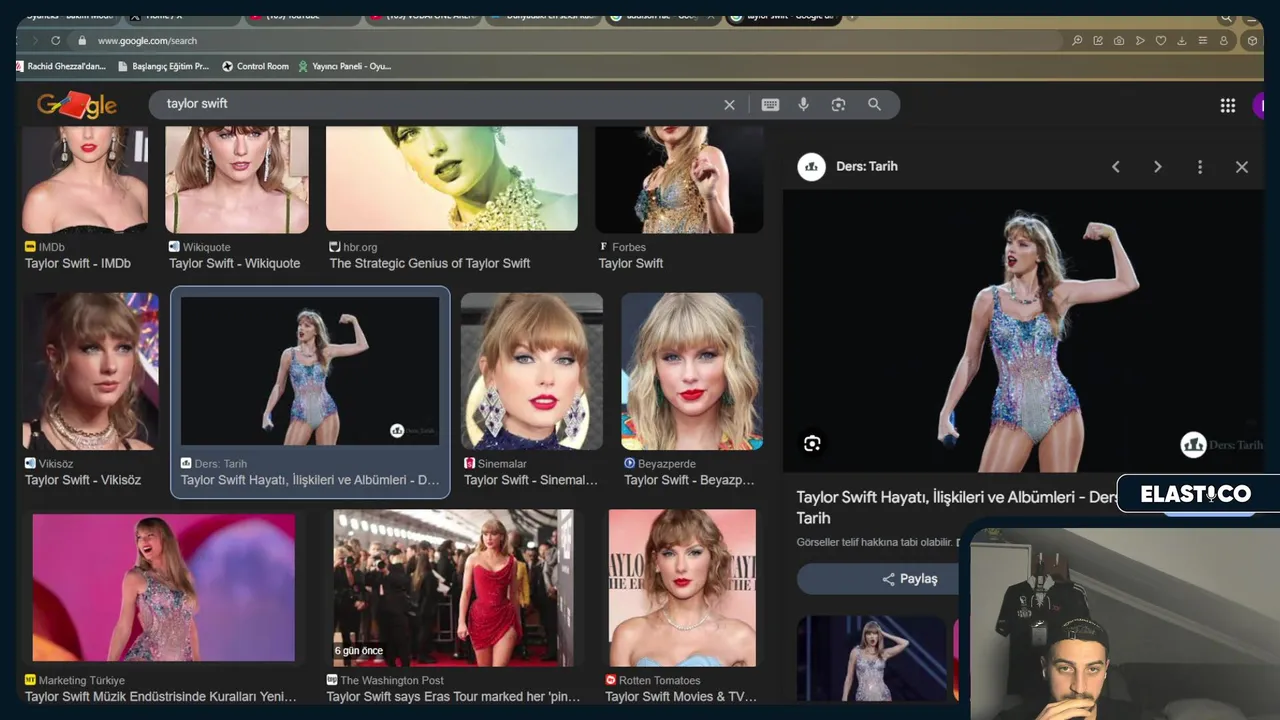Add page to favorites heart icon
This screenshot has height=720, width=1280.
pyautogui.click(x=1161, y=40)
